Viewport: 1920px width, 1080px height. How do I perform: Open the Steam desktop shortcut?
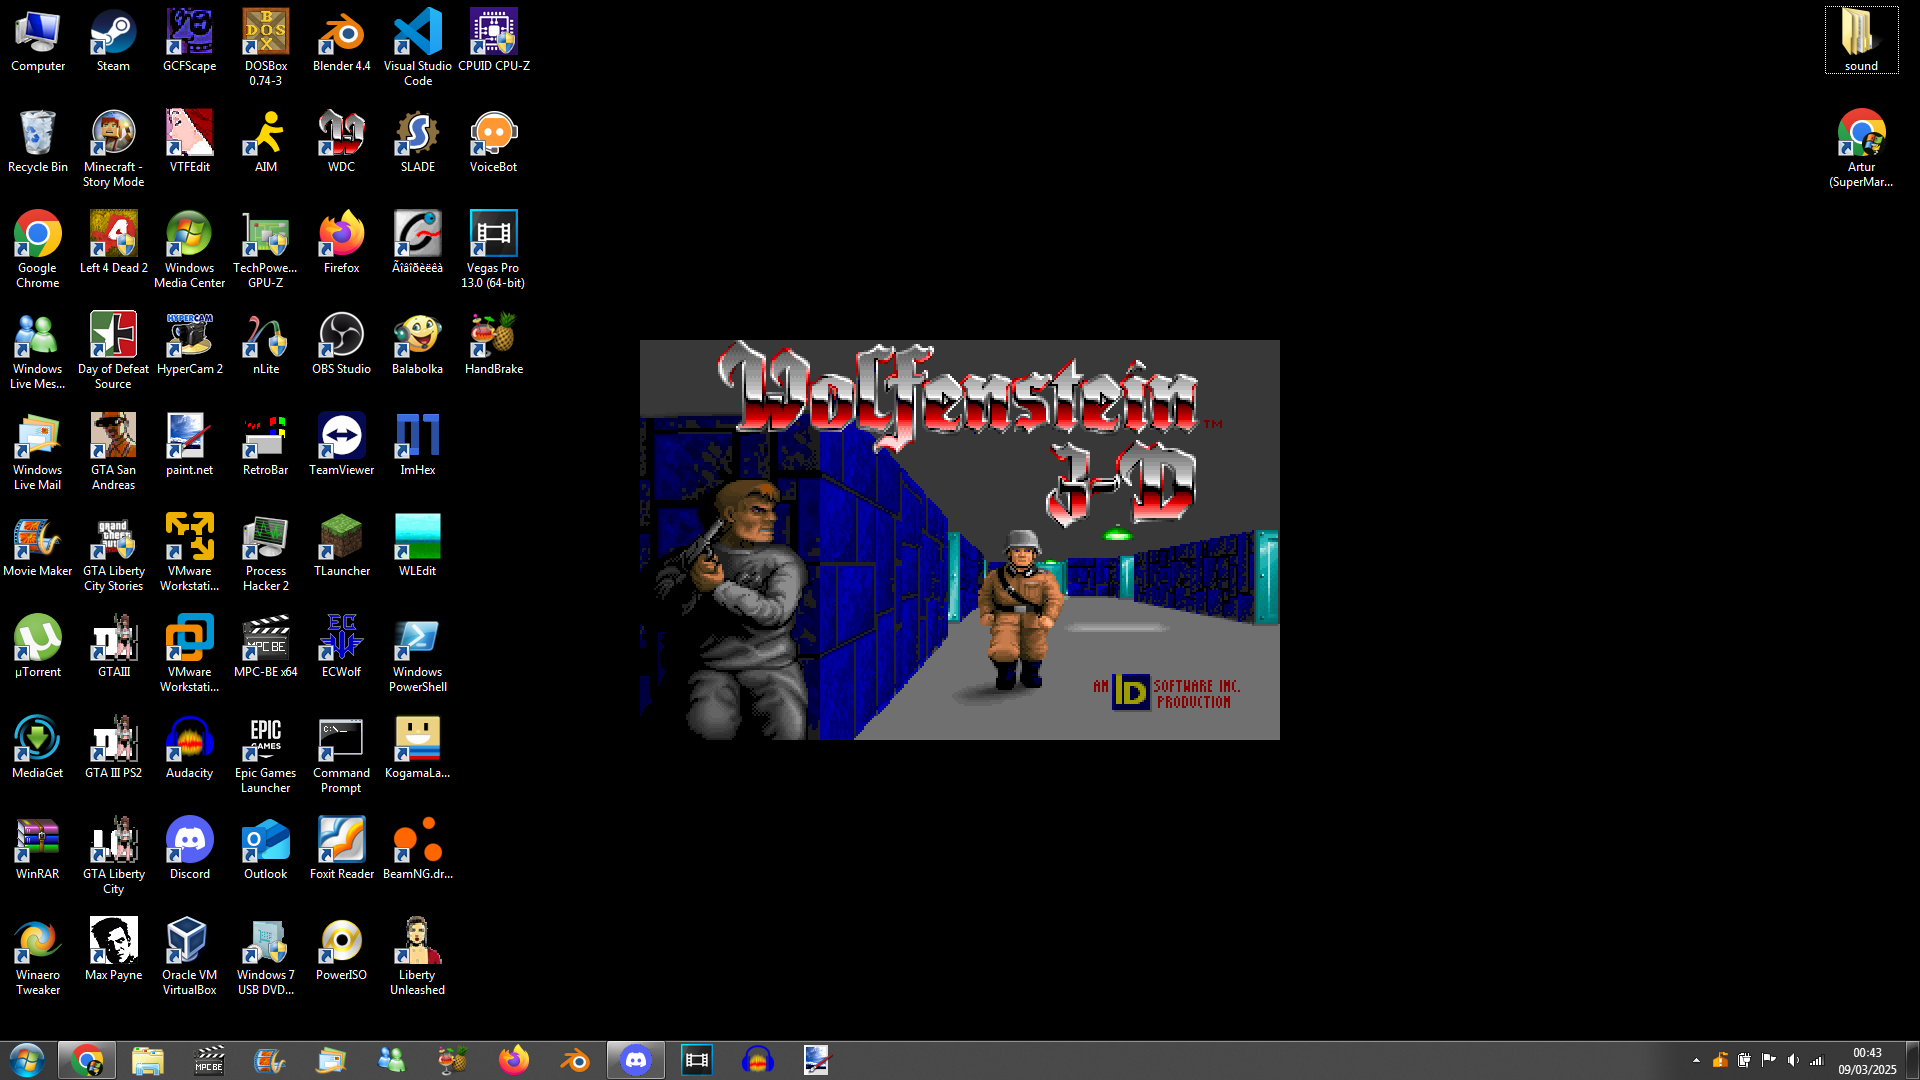[x=113, y=38]
